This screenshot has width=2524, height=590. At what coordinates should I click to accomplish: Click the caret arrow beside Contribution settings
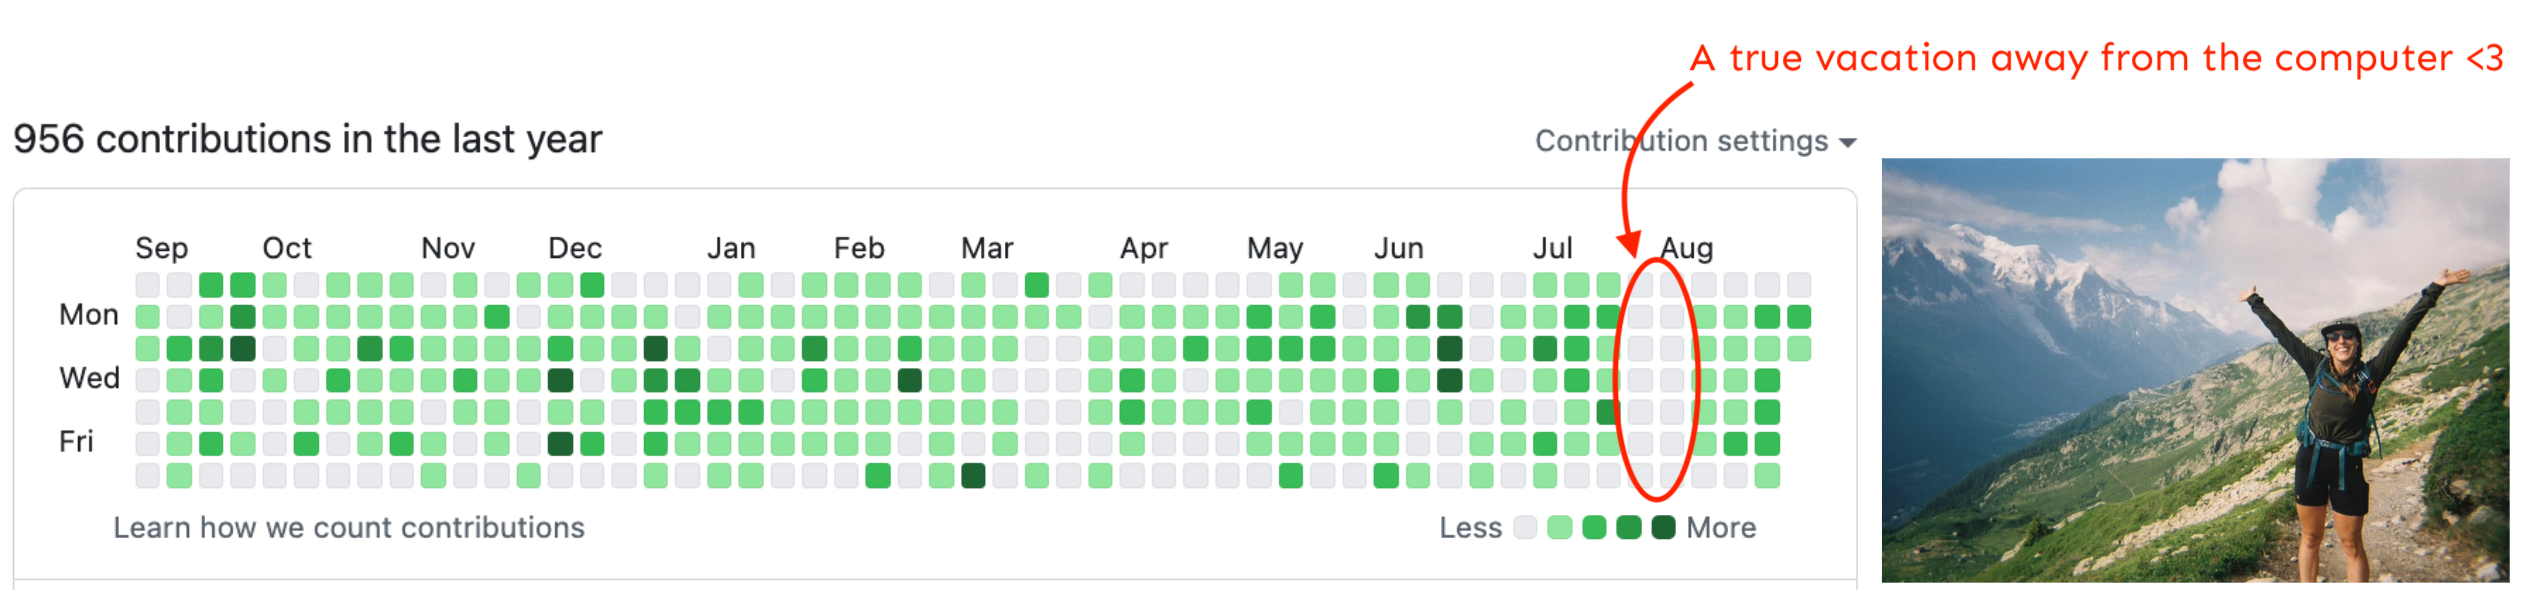[x=1847, y=143]
